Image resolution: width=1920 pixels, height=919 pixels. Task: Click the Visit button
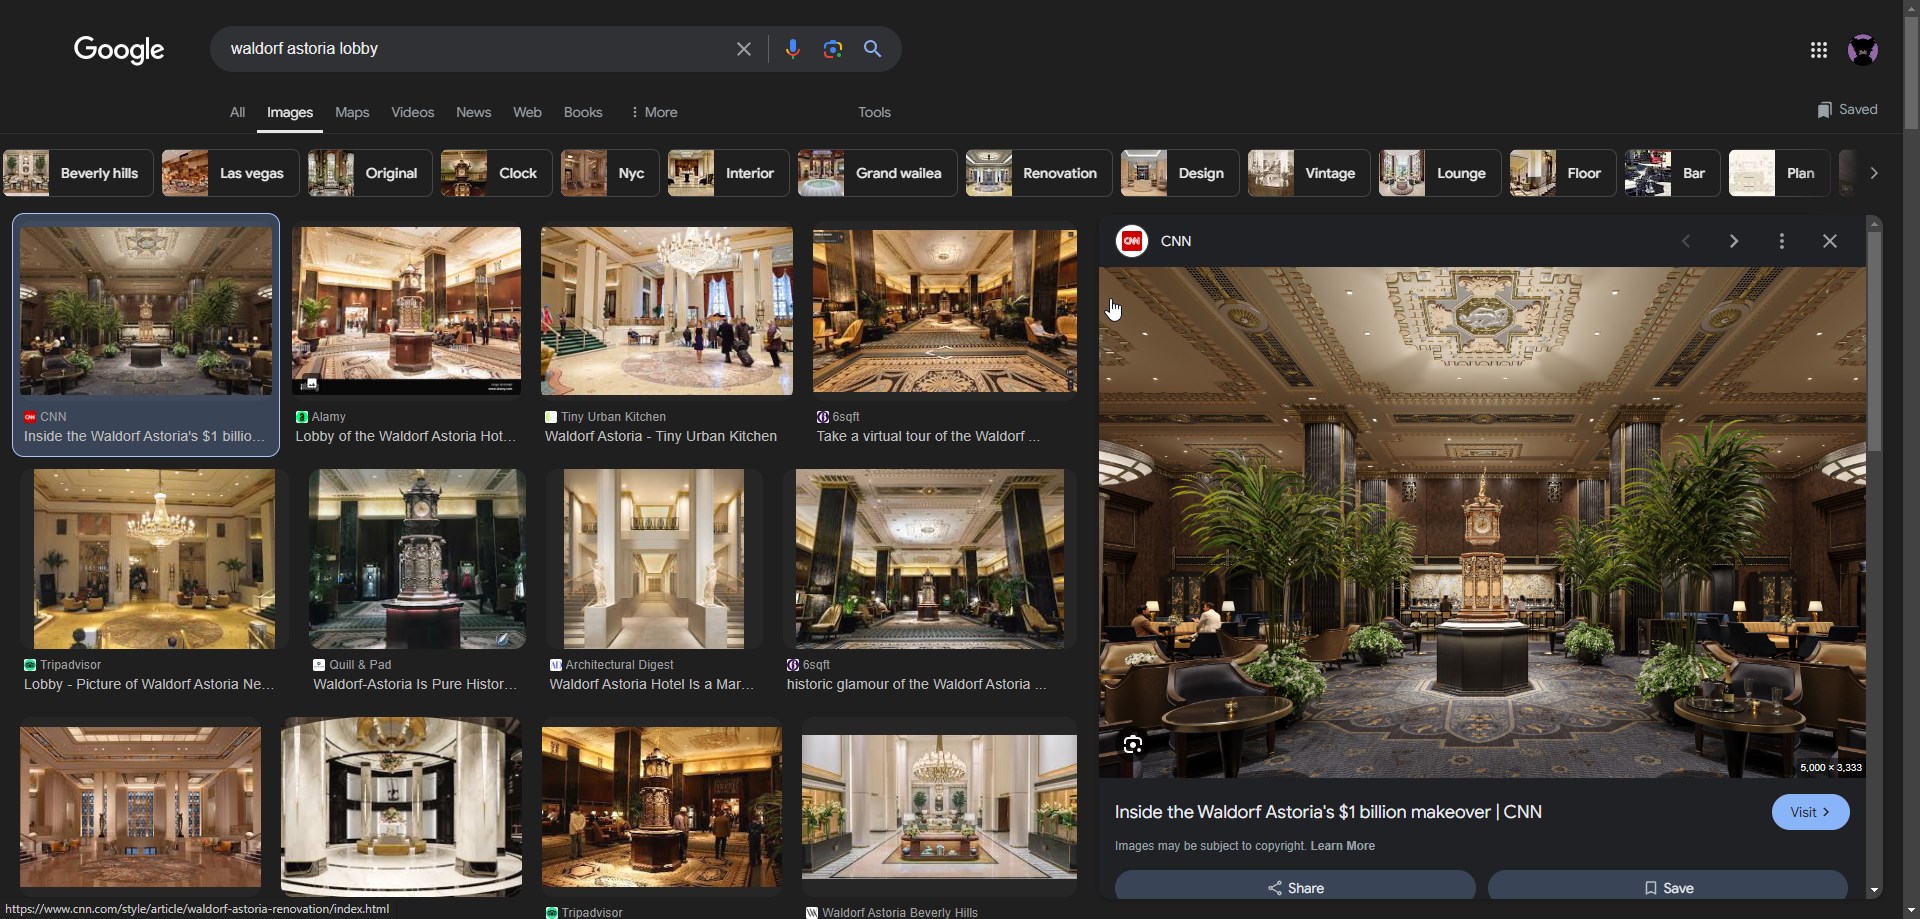click(x=1809, y=812)
